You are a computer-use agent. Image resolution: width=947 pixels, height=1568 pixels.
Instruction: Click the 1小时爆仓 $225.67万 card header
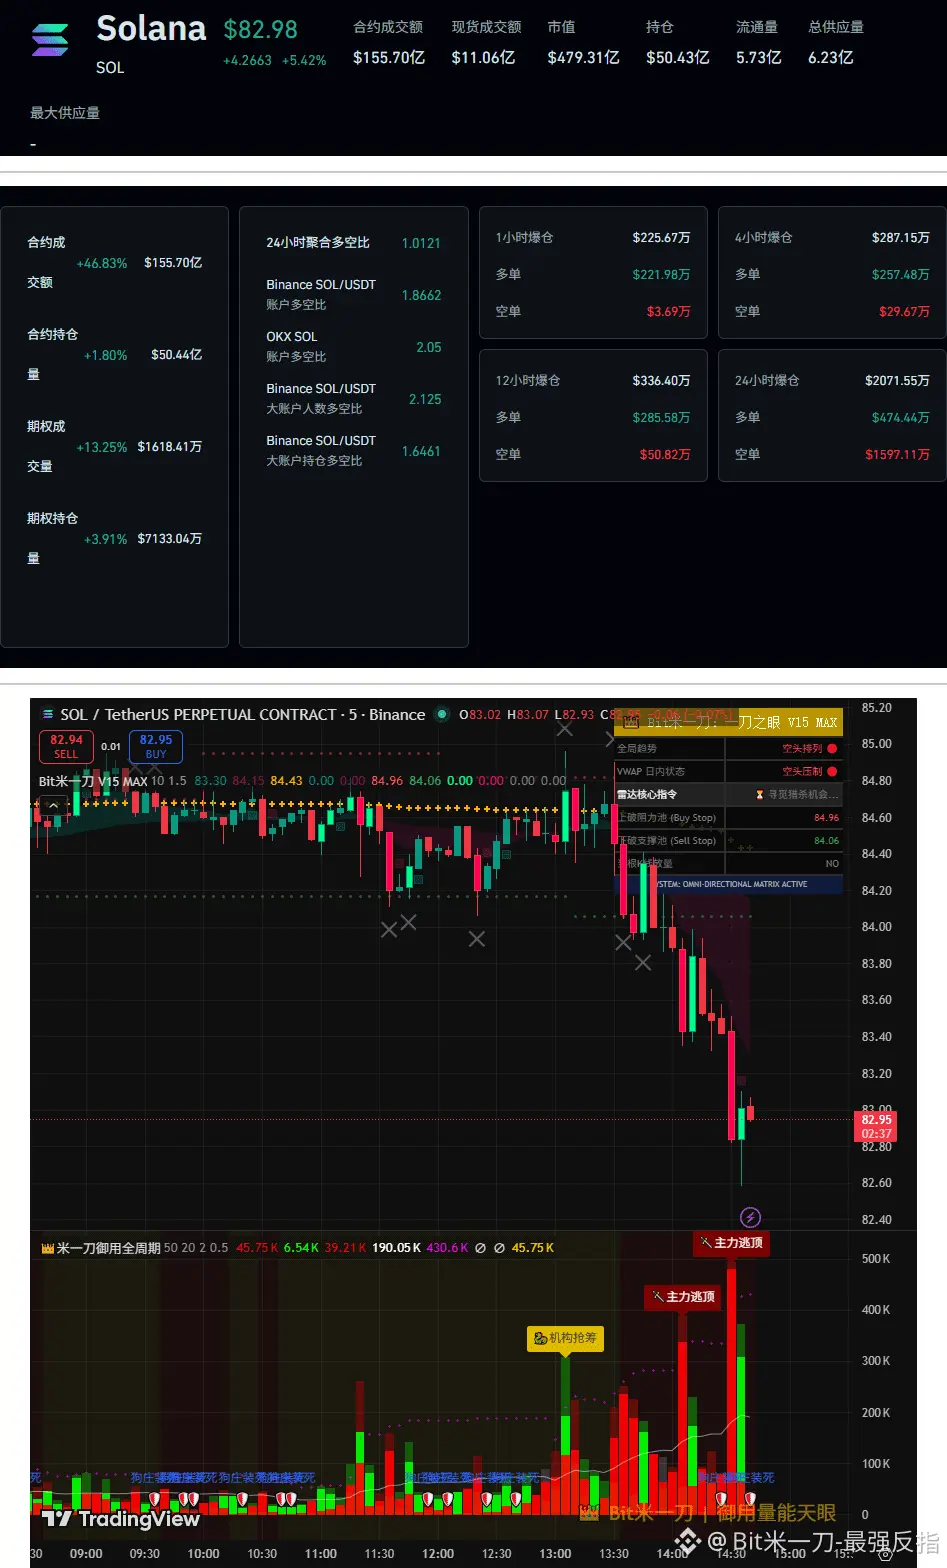(x=593, y=238)
